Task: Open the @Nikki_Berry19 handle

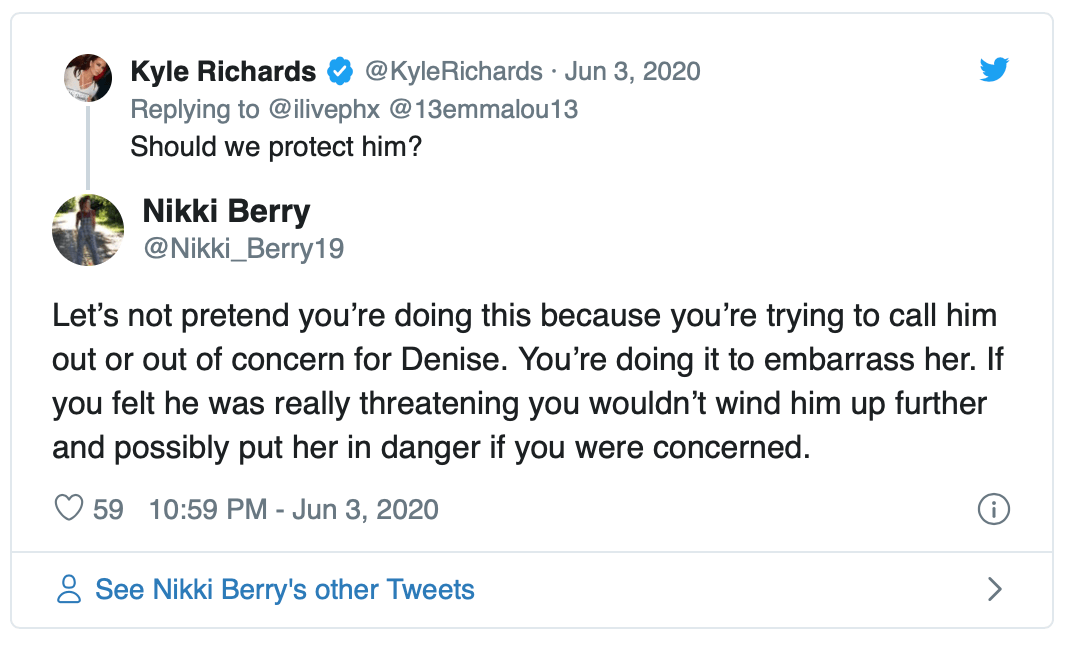Action: 243,248
